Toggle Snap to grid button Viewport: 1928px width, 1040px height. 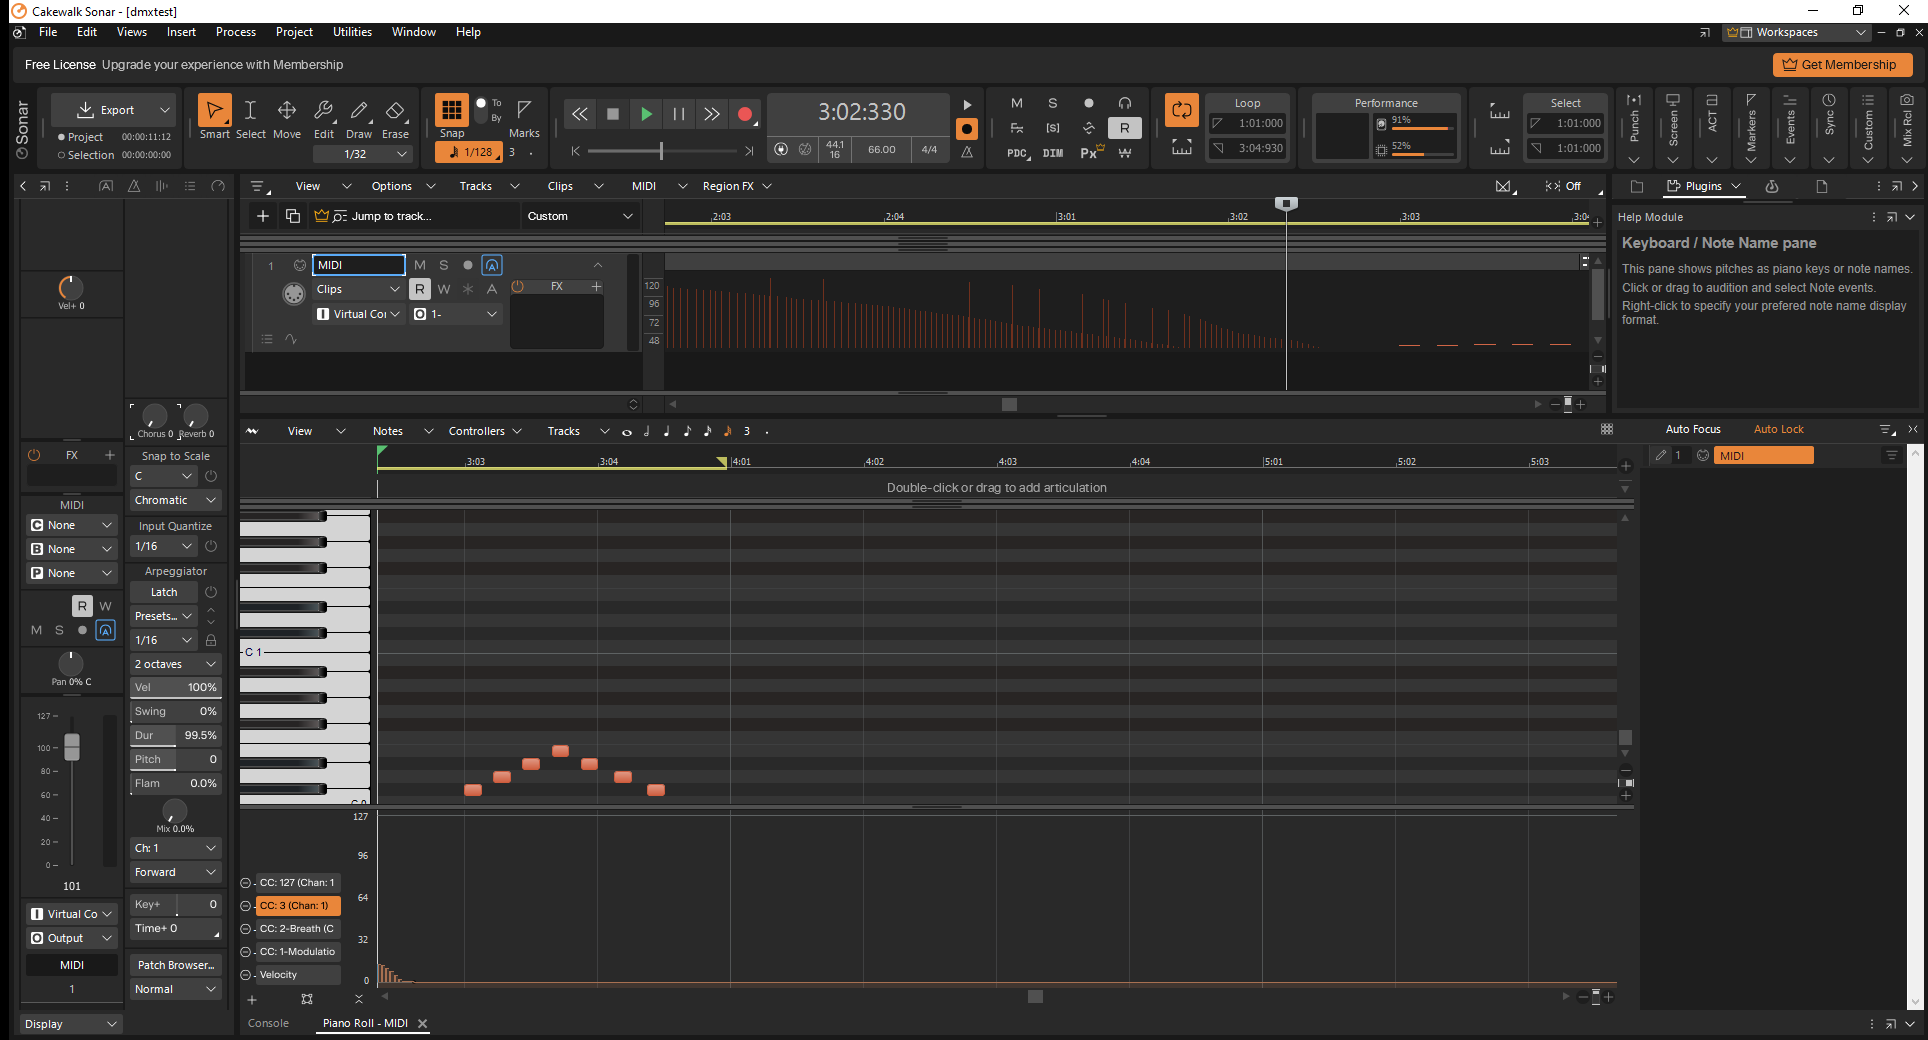[x=452, y=110]
